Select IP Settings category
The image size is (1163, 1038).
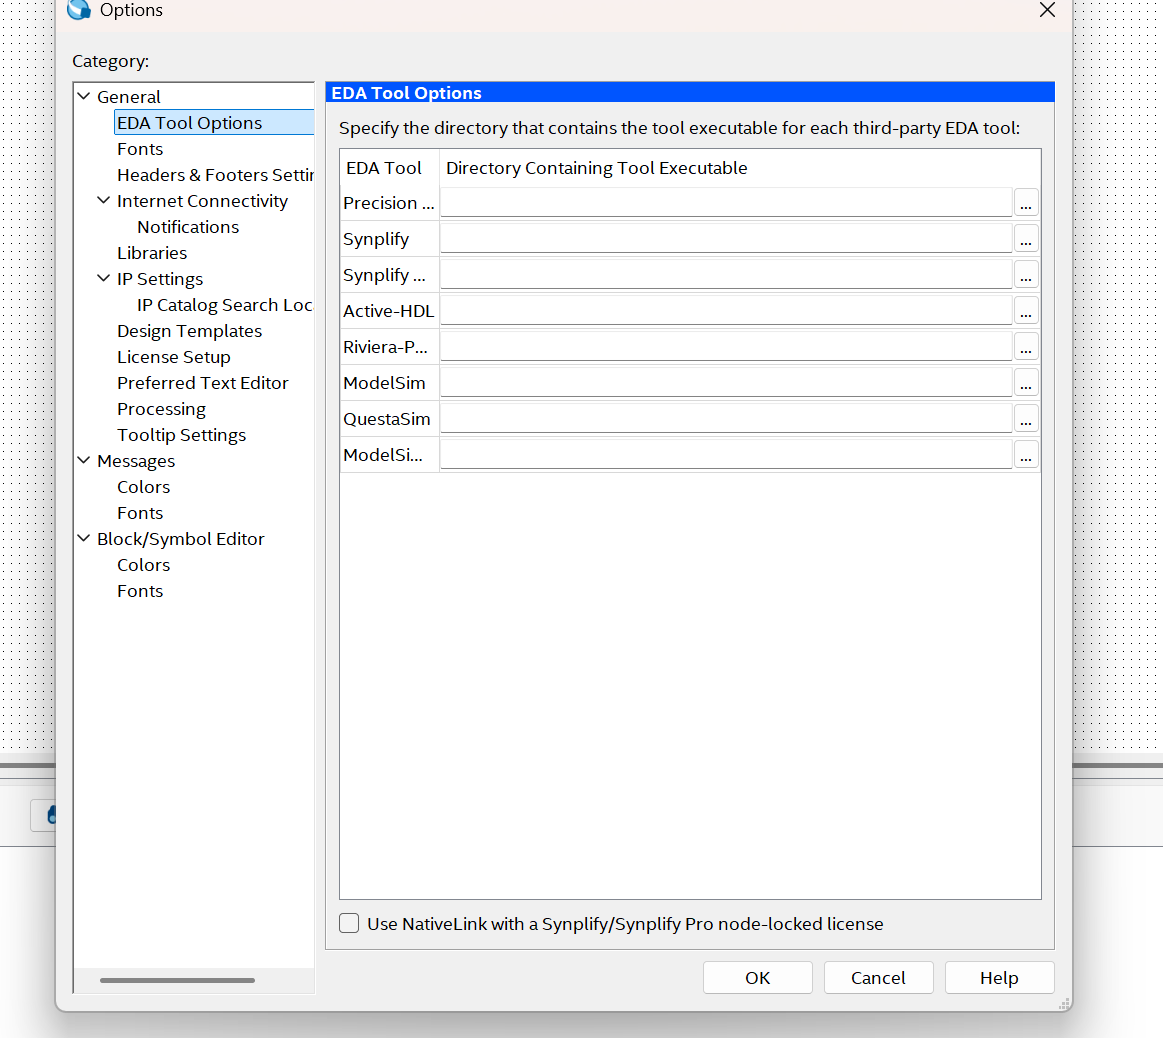[160, 278]
